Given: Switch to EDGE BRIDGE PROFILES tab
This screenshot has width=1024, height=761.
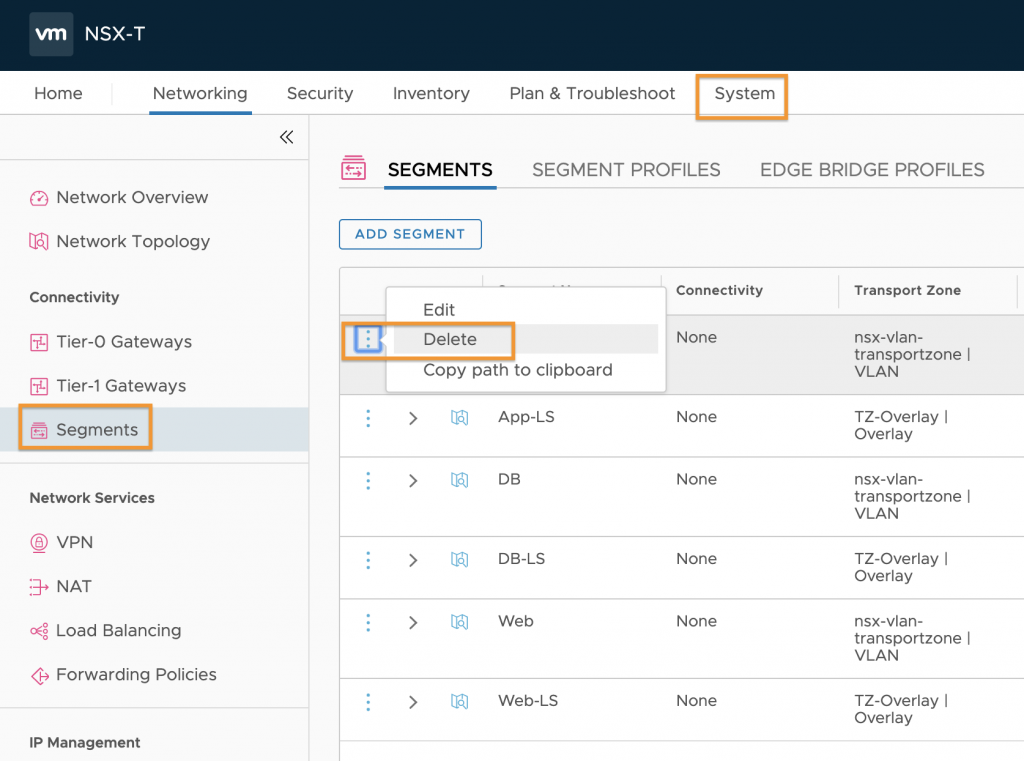Looking at the screenshot, I should (872, 170).
